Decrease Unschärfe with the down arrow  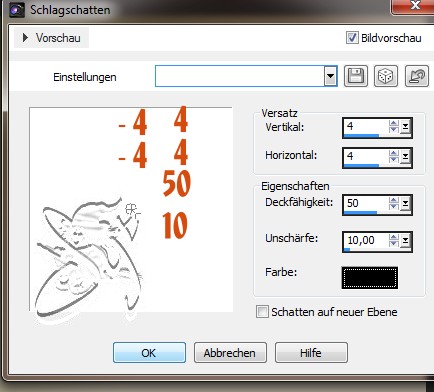pyautogui.click(x=394, y=244)
